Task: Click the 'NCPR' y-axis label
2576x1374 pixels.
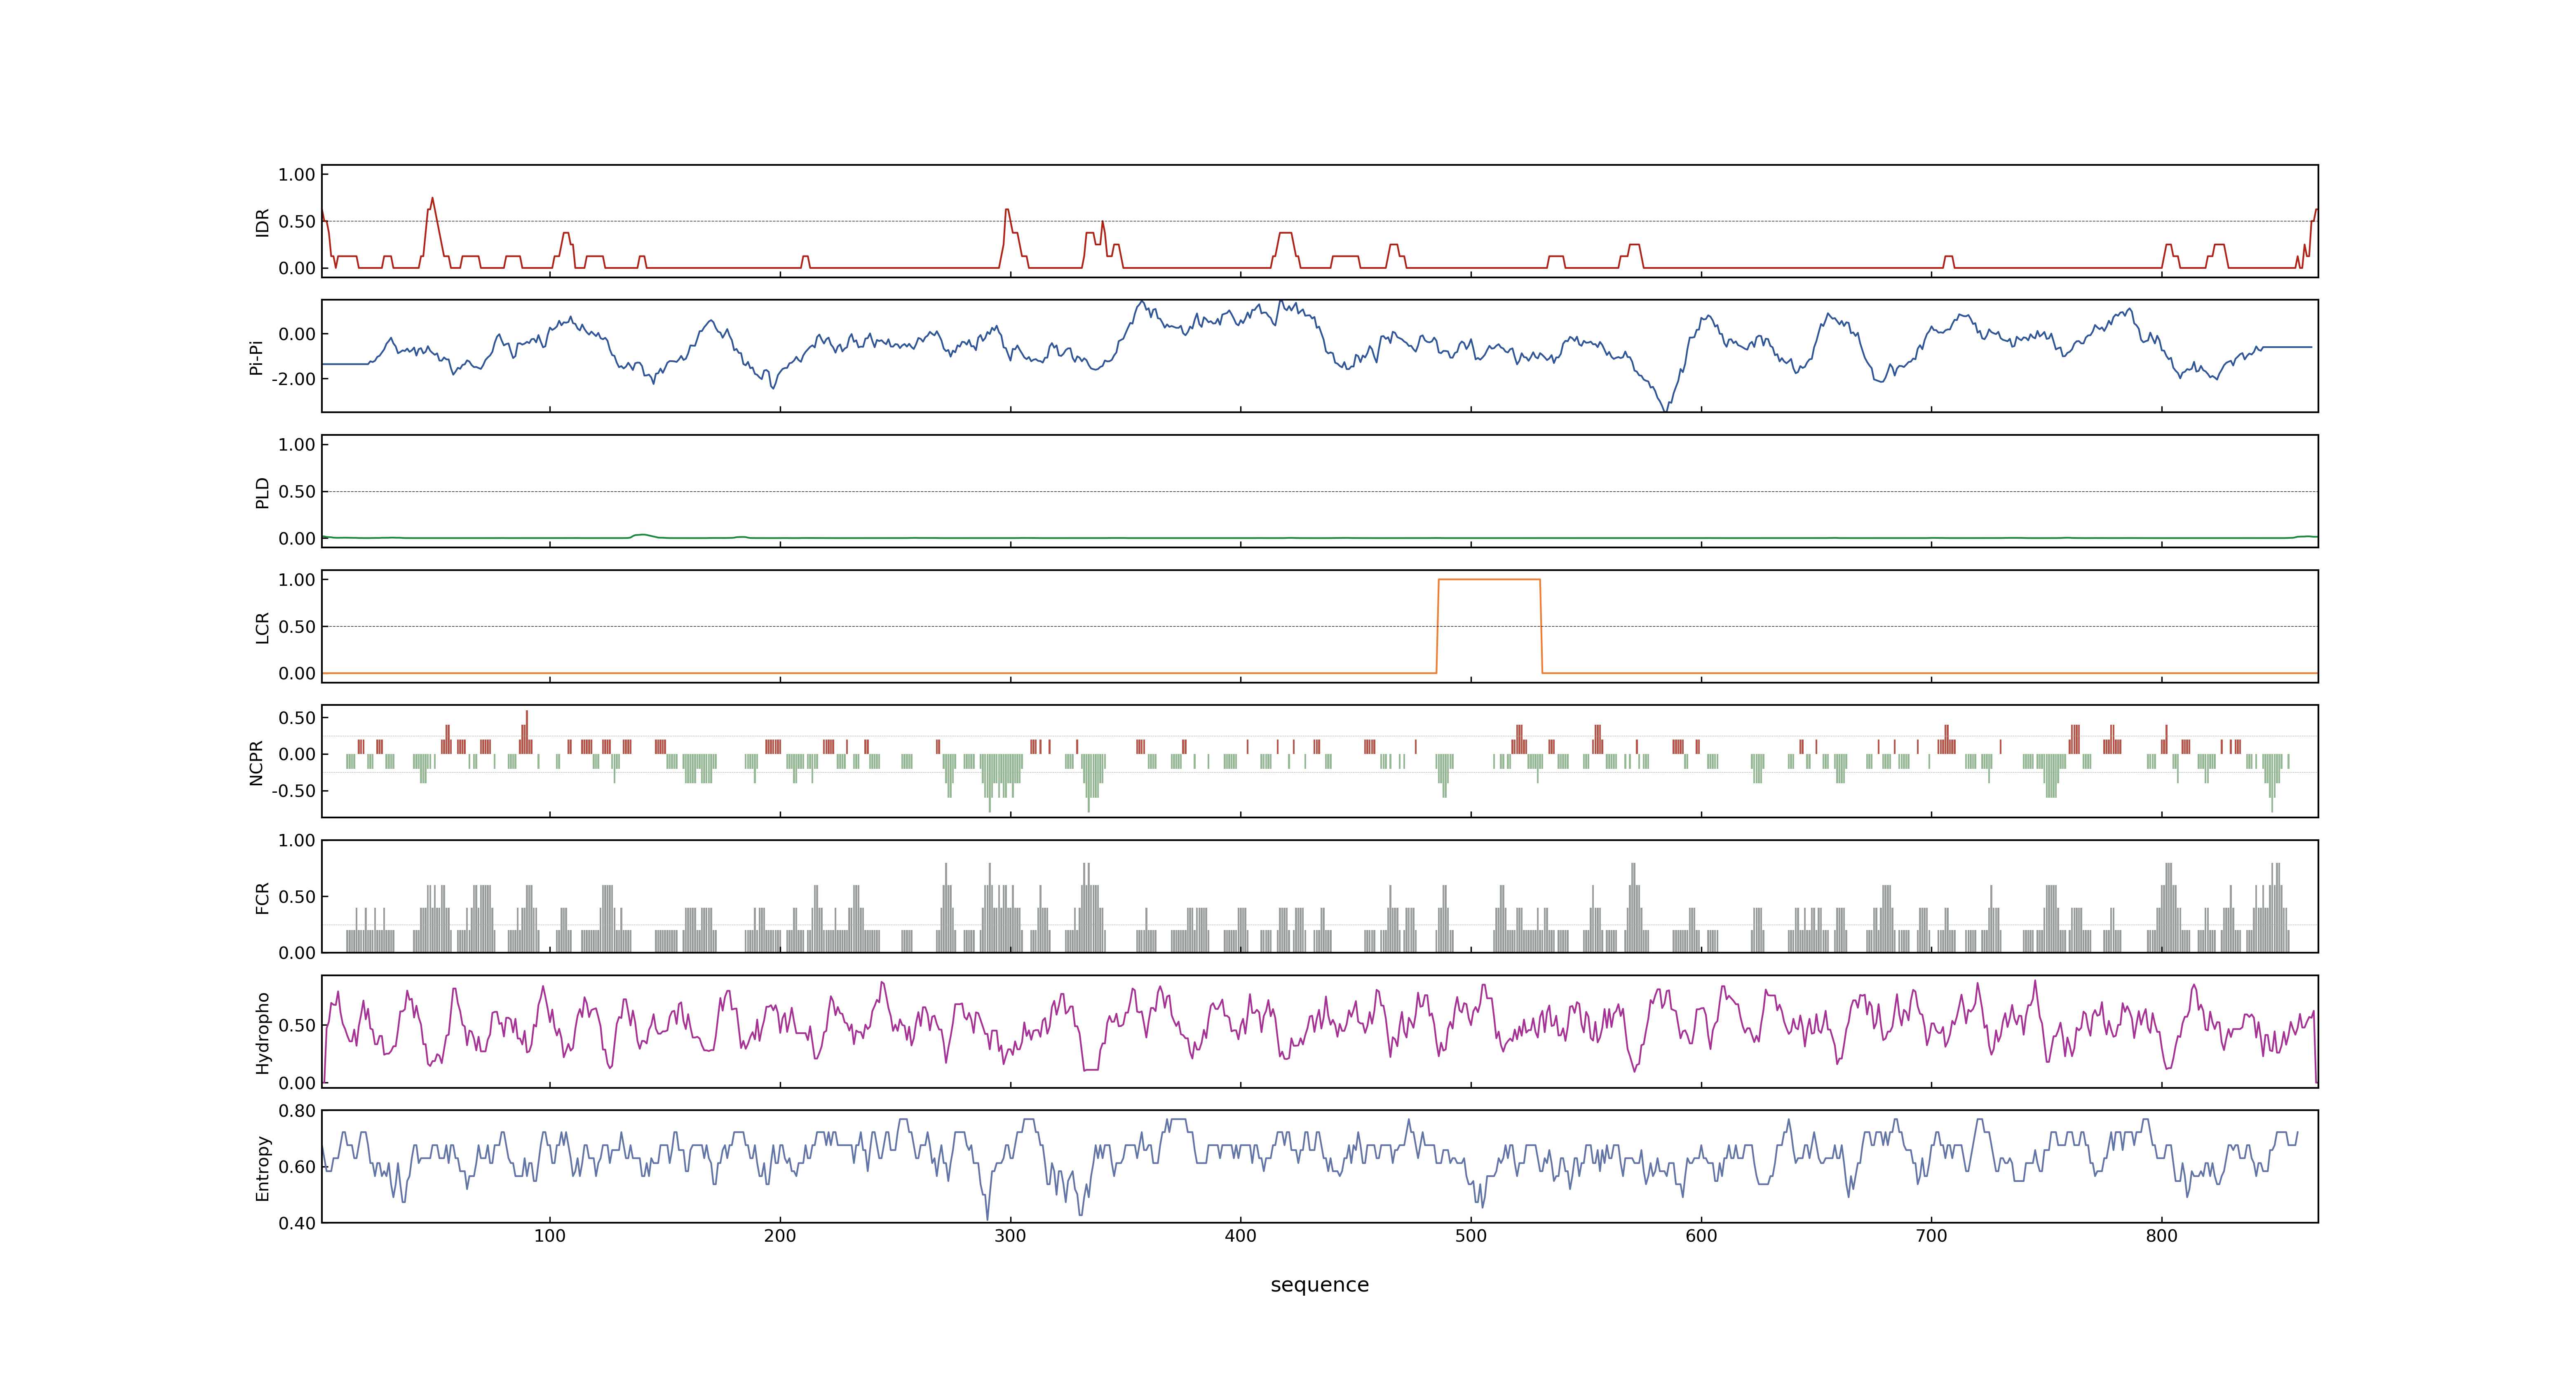Action: (256, 763)
